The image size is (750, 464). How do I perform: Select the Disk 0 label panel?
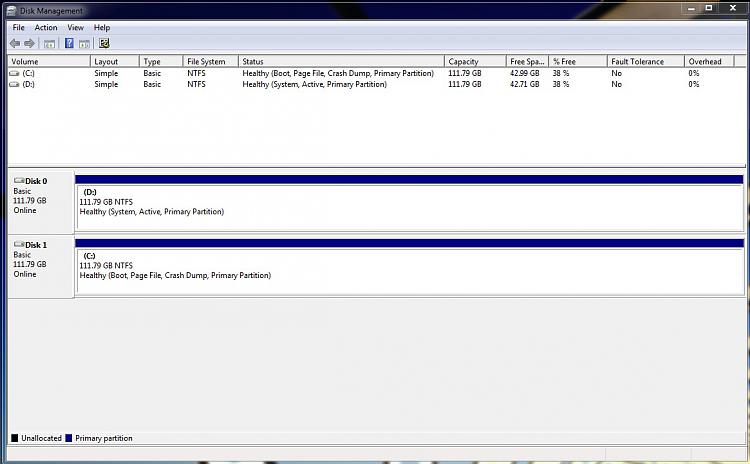click(41, 202)
